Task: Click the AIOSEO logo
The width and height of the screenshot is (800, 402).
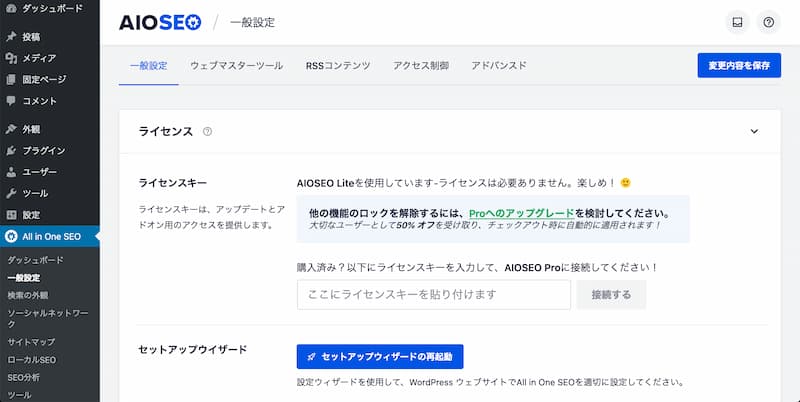Action: click(x=160, y=22)
